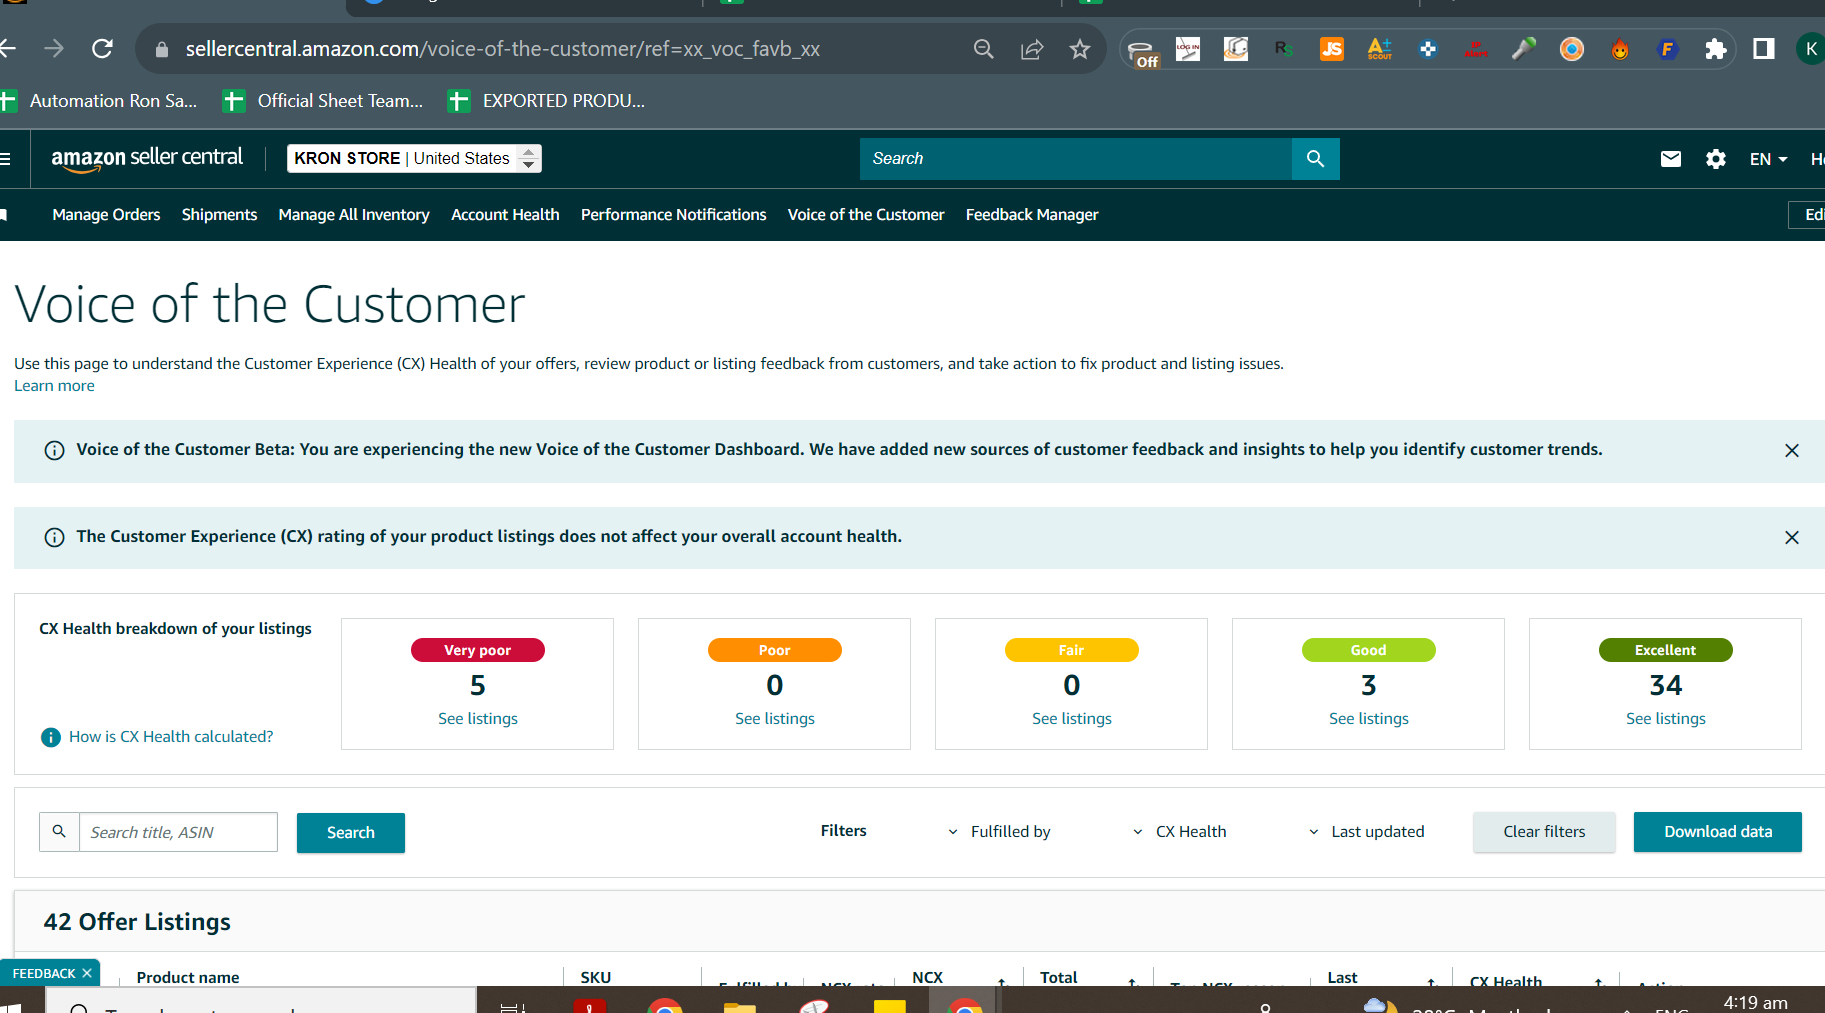See listings under Poor
Screen dimensions: 1825x1013
775,719
